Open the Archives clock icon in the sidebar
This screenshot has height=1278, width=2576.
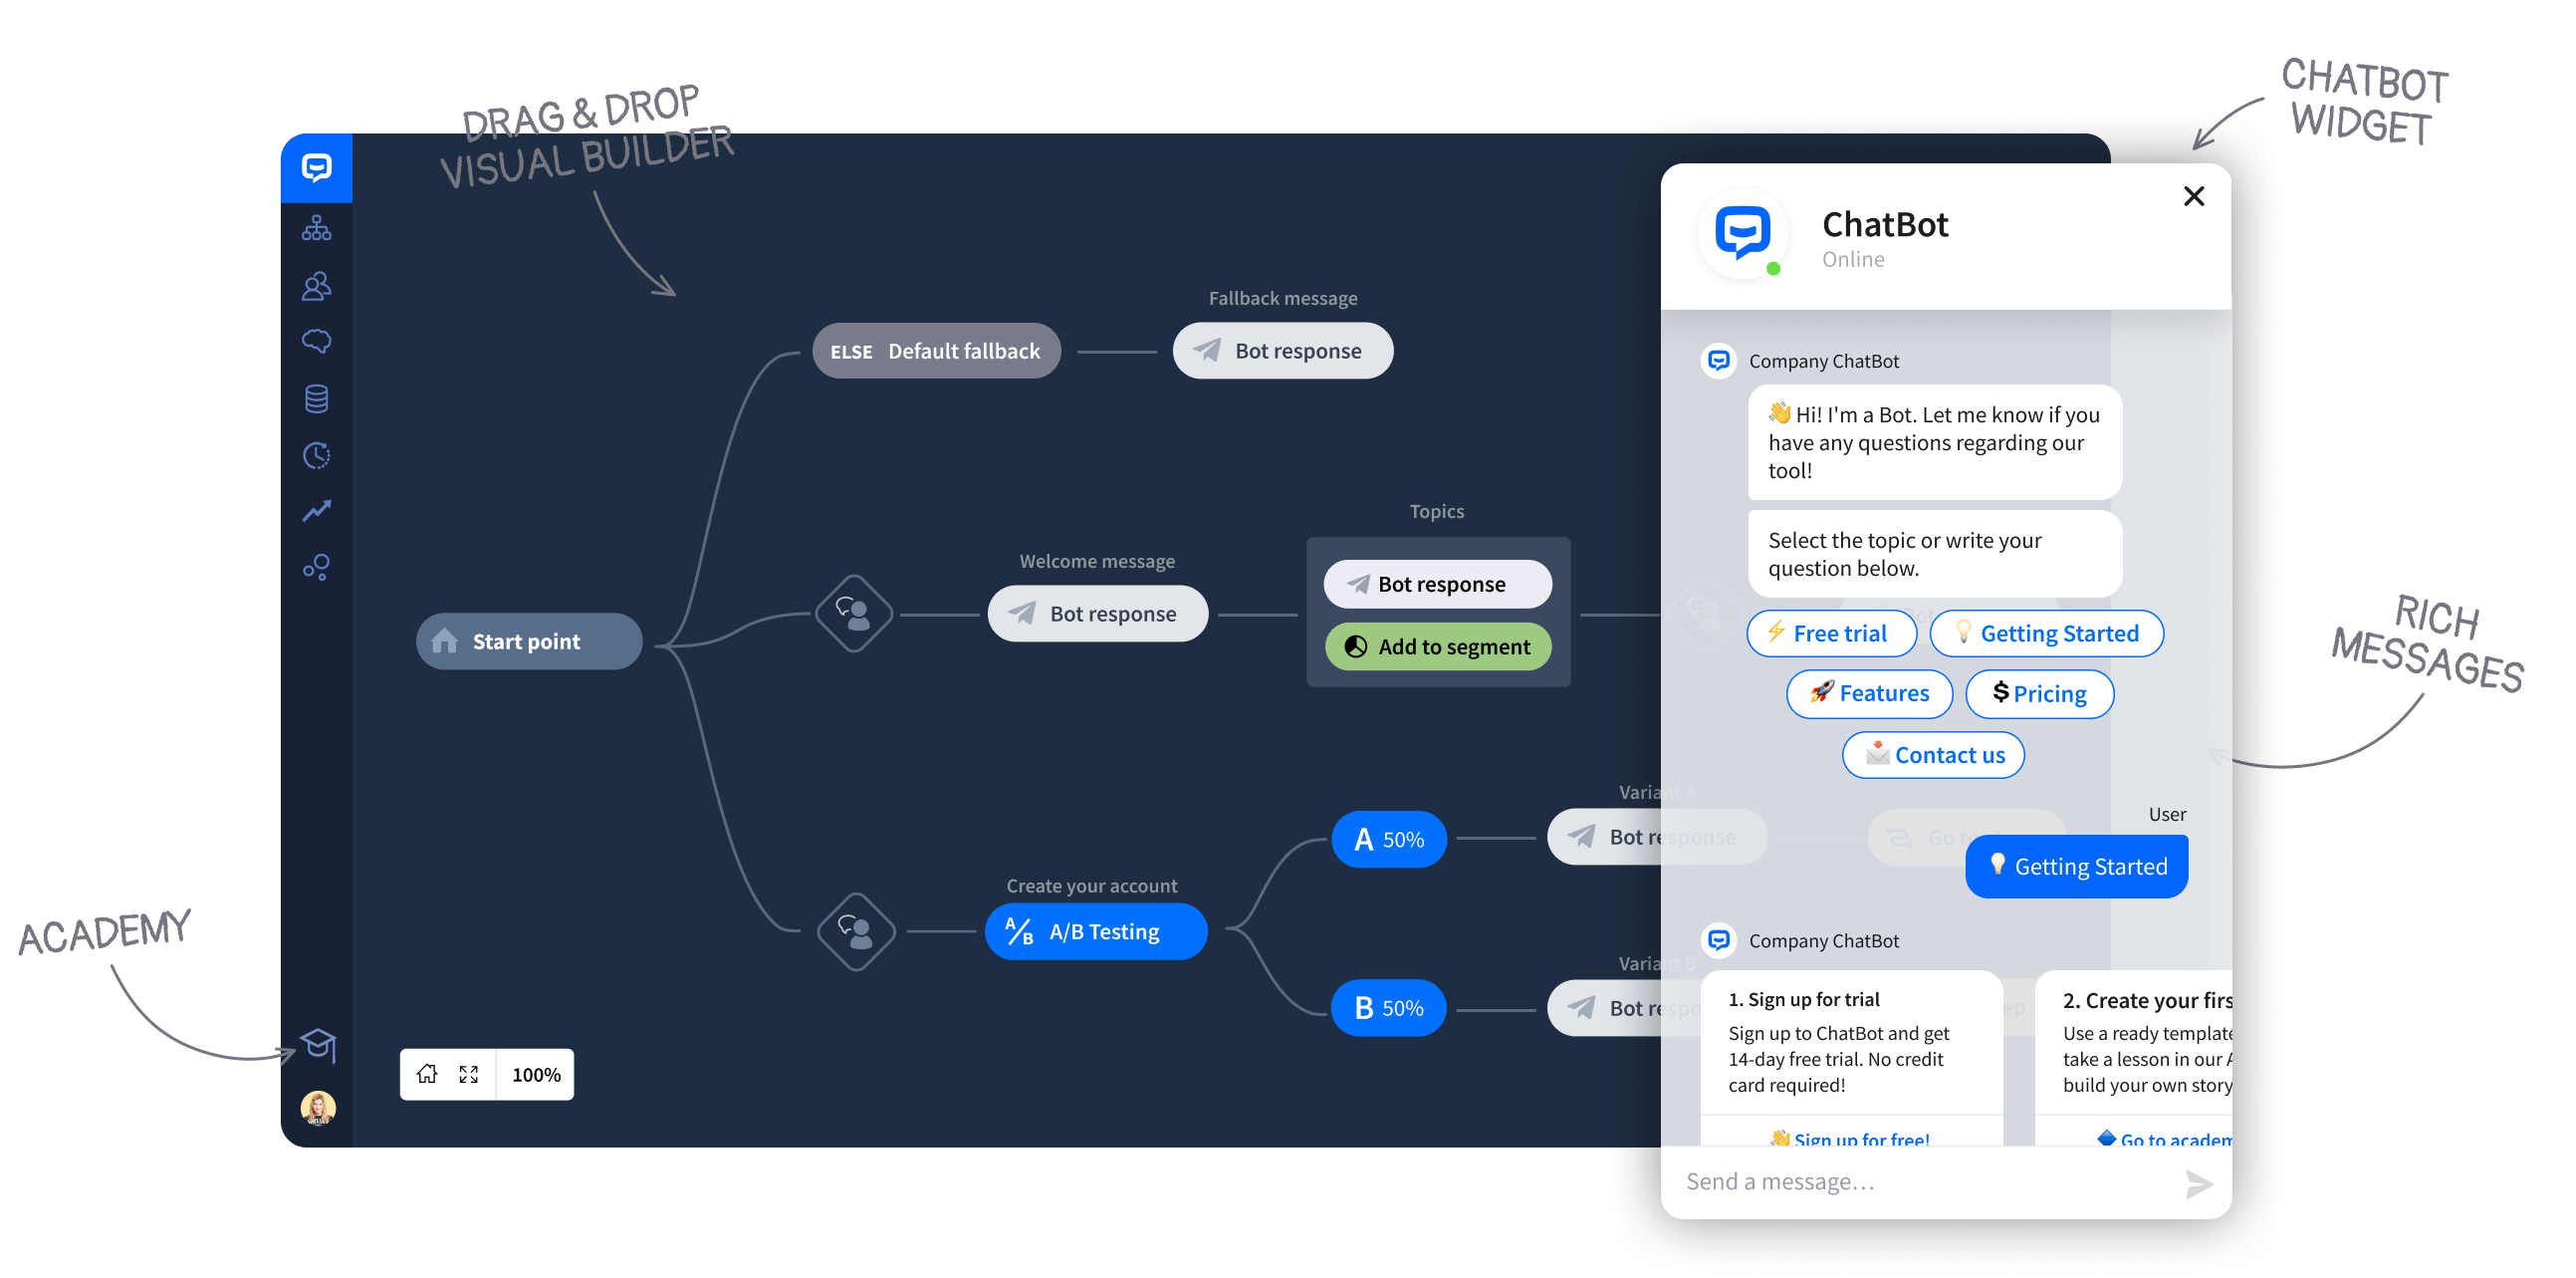coord(316,455)
